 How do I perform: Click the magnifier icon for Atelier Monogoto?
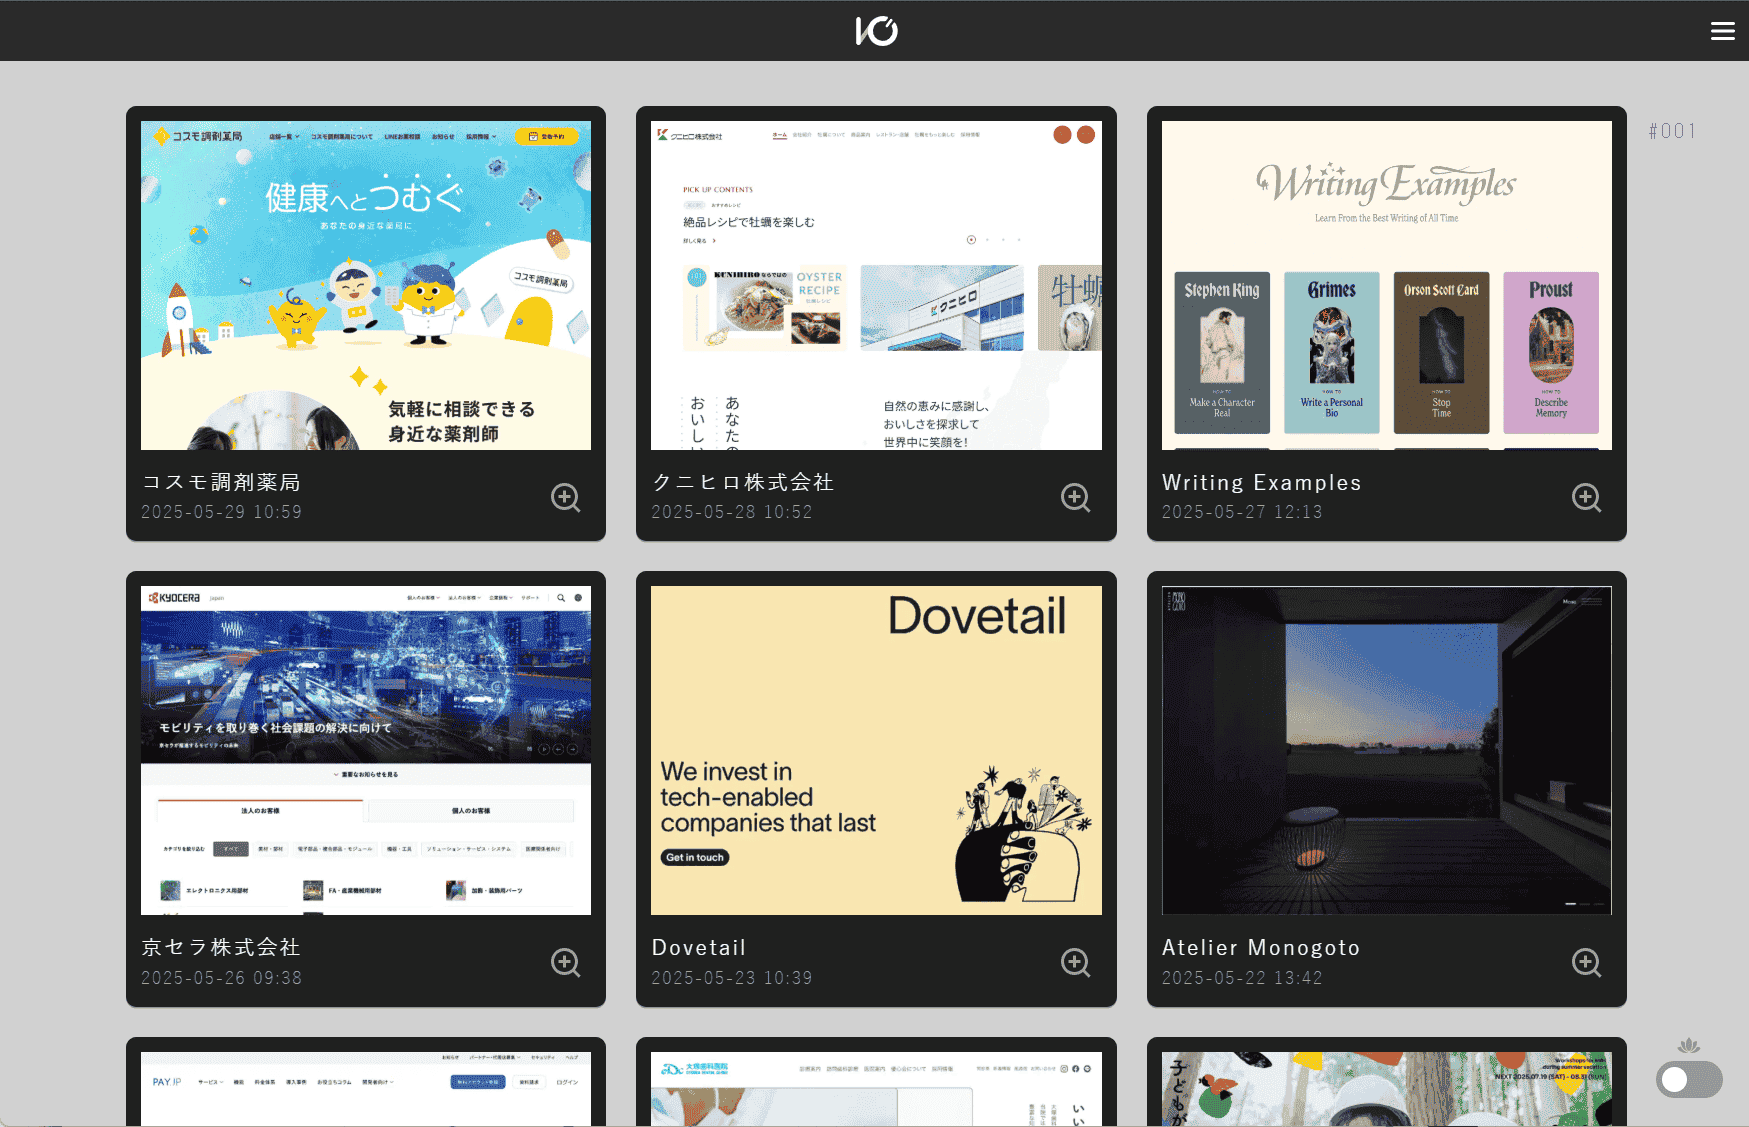click(x=1586, y=962)
